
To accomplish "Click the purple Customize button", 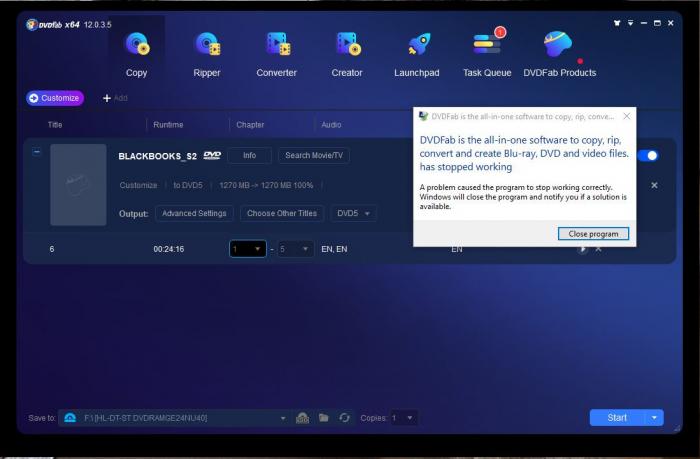I will (55, 98).
